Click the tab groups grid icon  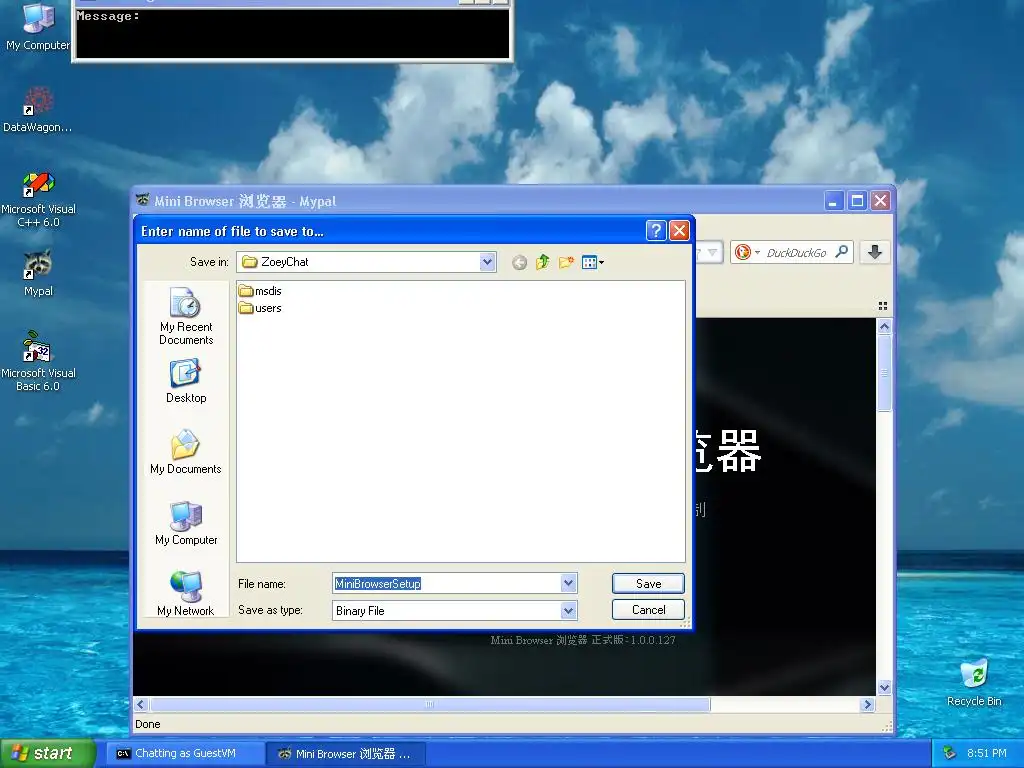[883, 306]
